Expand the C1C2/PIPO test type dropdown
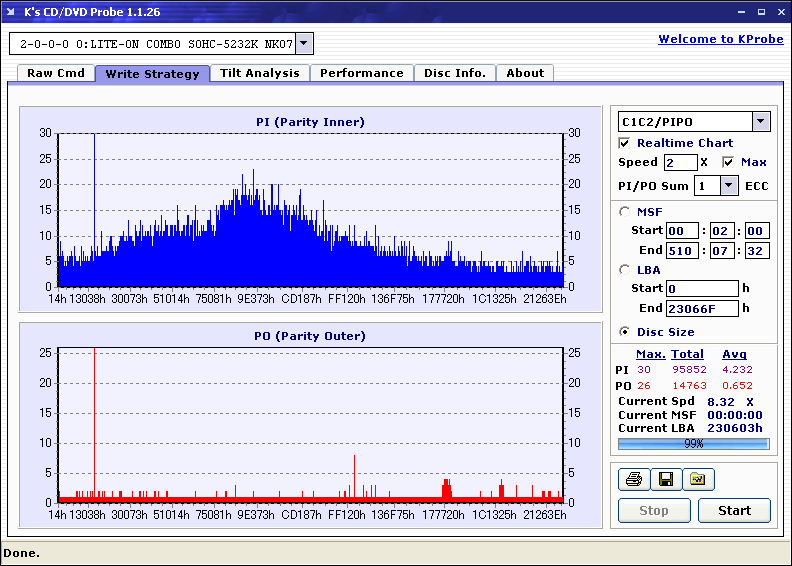Screen dimensions: 792x566 760,121
